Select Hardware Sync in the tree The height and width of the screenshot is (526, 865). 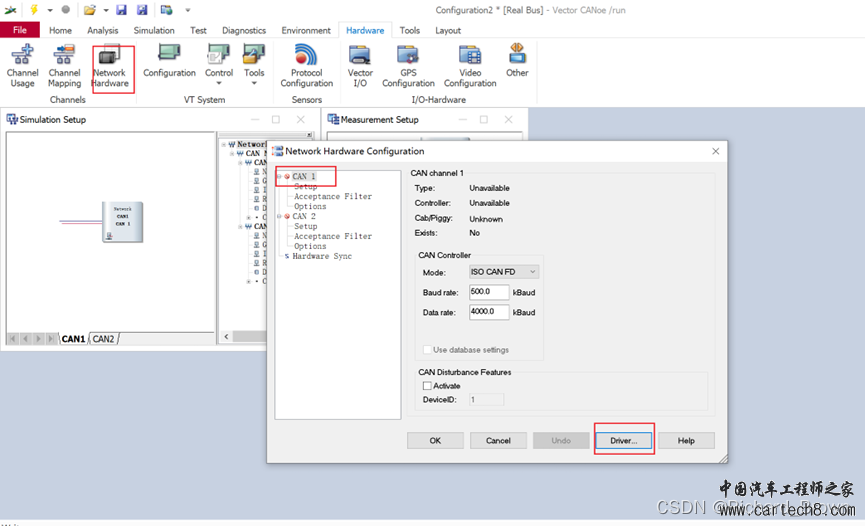coord(322,256)
